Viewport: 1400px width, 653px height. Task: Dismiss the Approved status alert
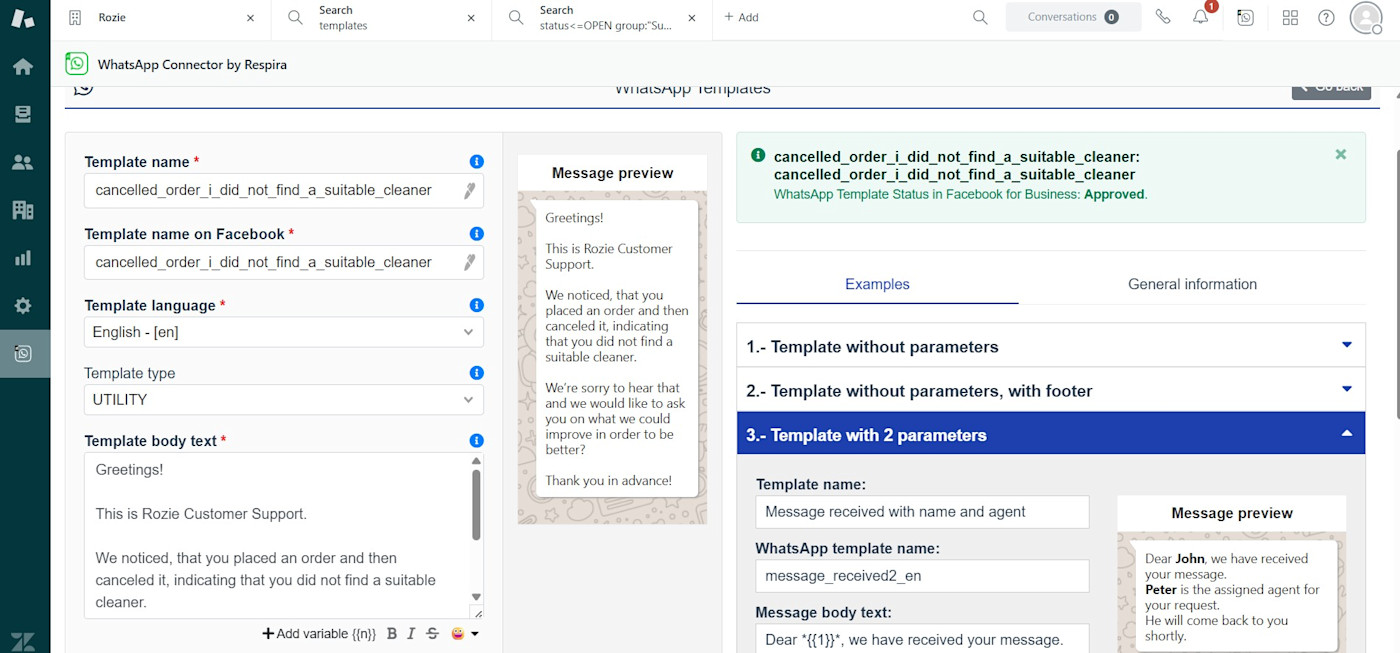click(x=1341, y=154)
